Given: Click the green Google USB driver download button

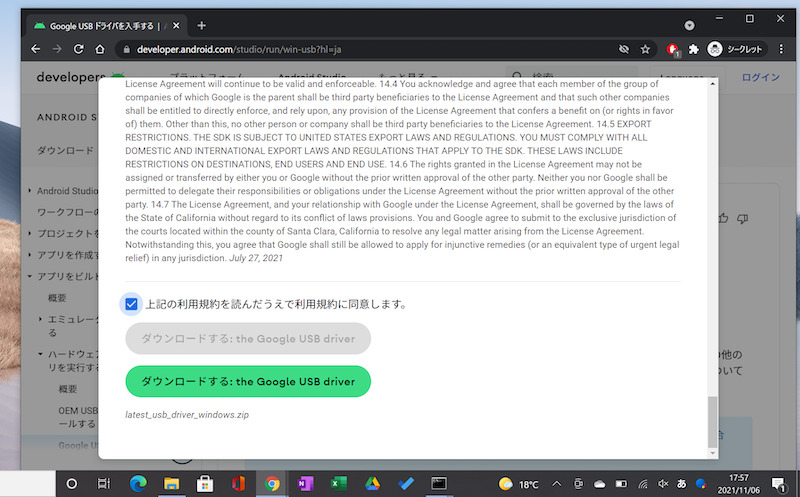Looking at the screenshot, I should pyautogui.click(x=248, y=382).
